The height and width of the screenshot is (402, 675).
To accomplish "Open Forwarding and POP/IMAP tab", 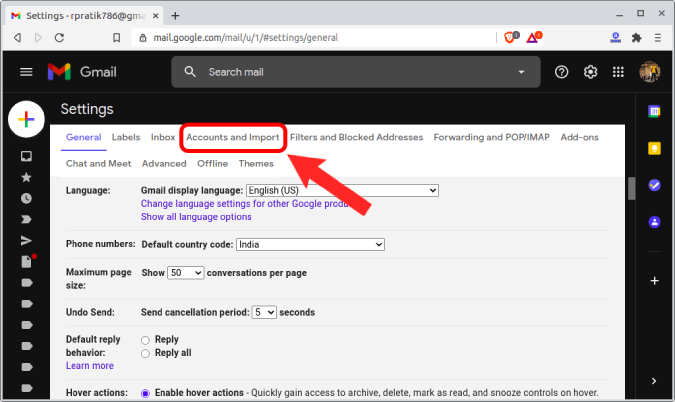I will point(492,137).
